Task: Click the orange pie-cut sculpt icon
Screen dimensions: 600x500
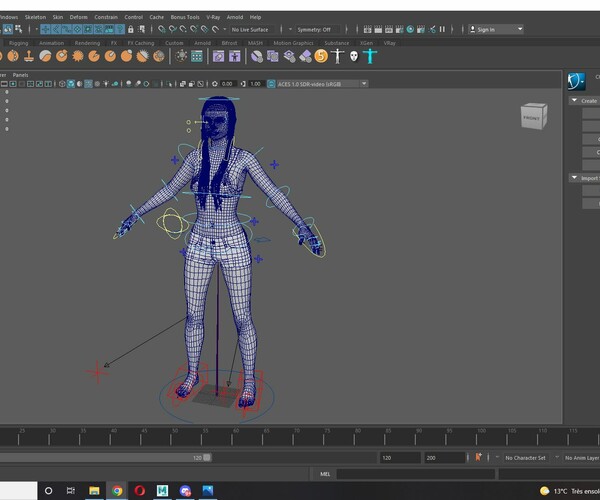Action: 94,57
